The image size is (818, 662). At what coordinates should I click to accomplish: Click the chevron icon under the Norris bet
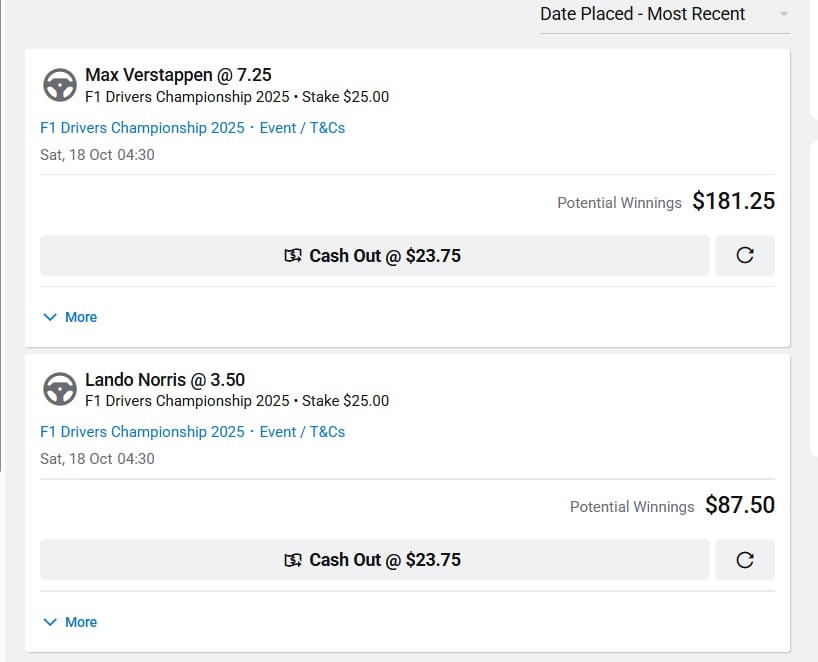tap(50, 622)
